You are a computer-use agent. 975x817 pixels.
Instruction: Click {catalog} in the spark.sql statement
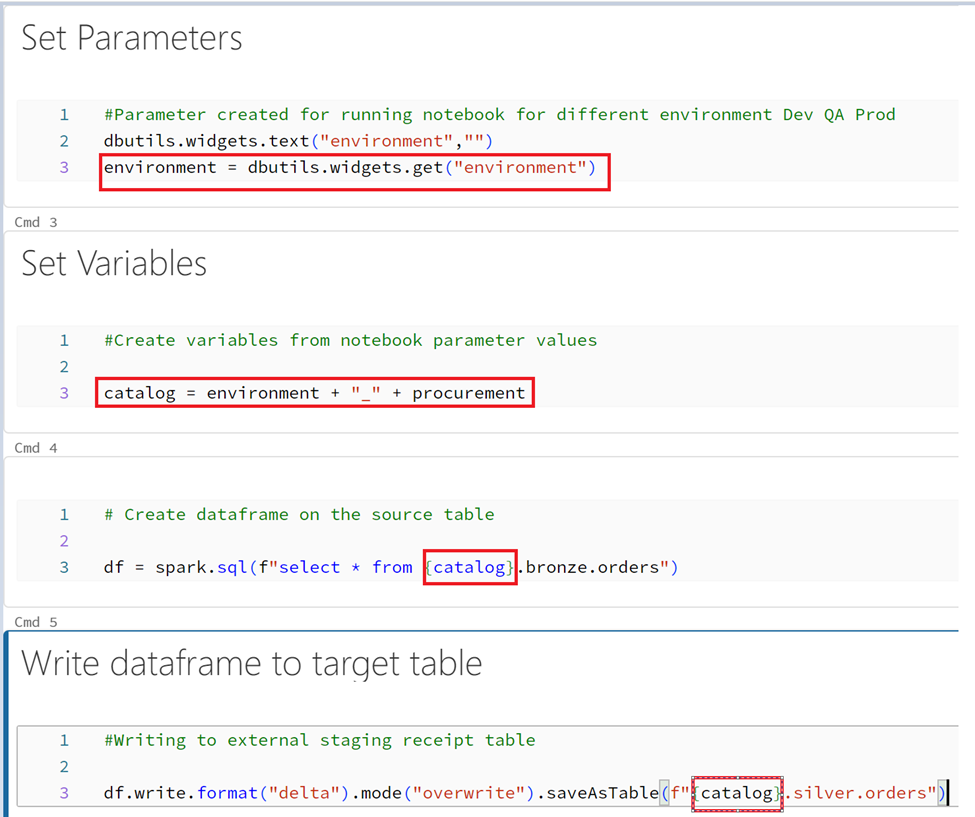(469, 567)
